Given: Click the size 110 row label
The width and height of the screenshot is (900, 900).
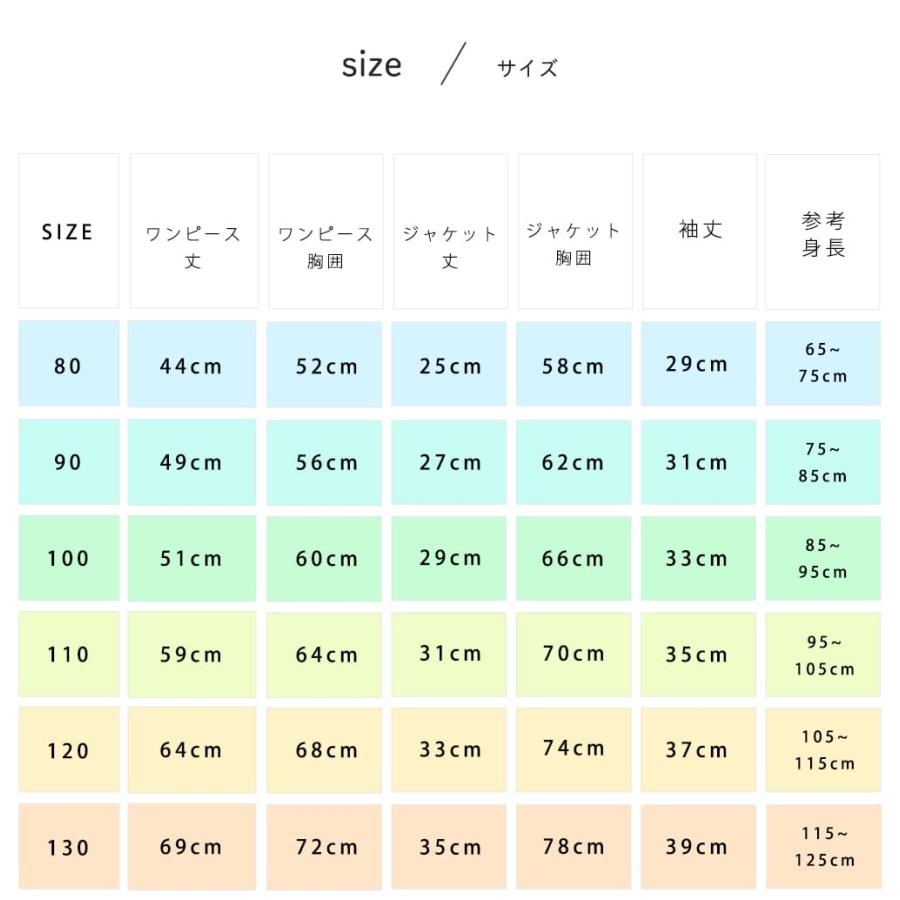Looking at the screenshot, I should tap(68, 654).
